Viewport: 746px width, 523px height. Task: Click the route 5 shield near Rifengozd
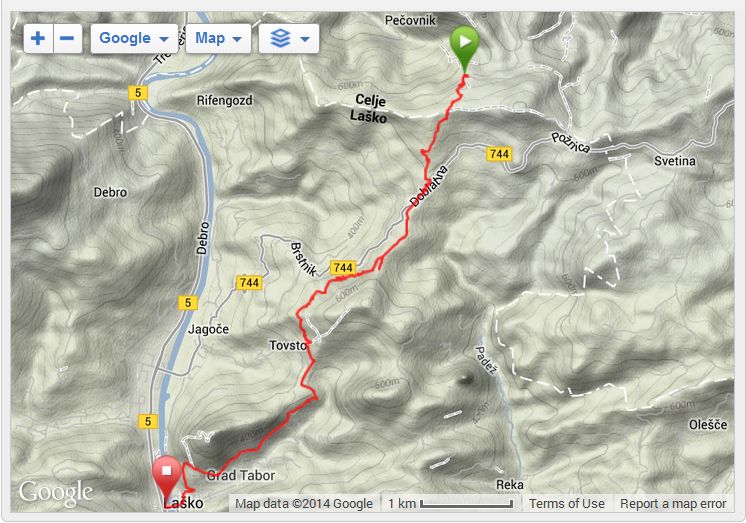point(138,92)
